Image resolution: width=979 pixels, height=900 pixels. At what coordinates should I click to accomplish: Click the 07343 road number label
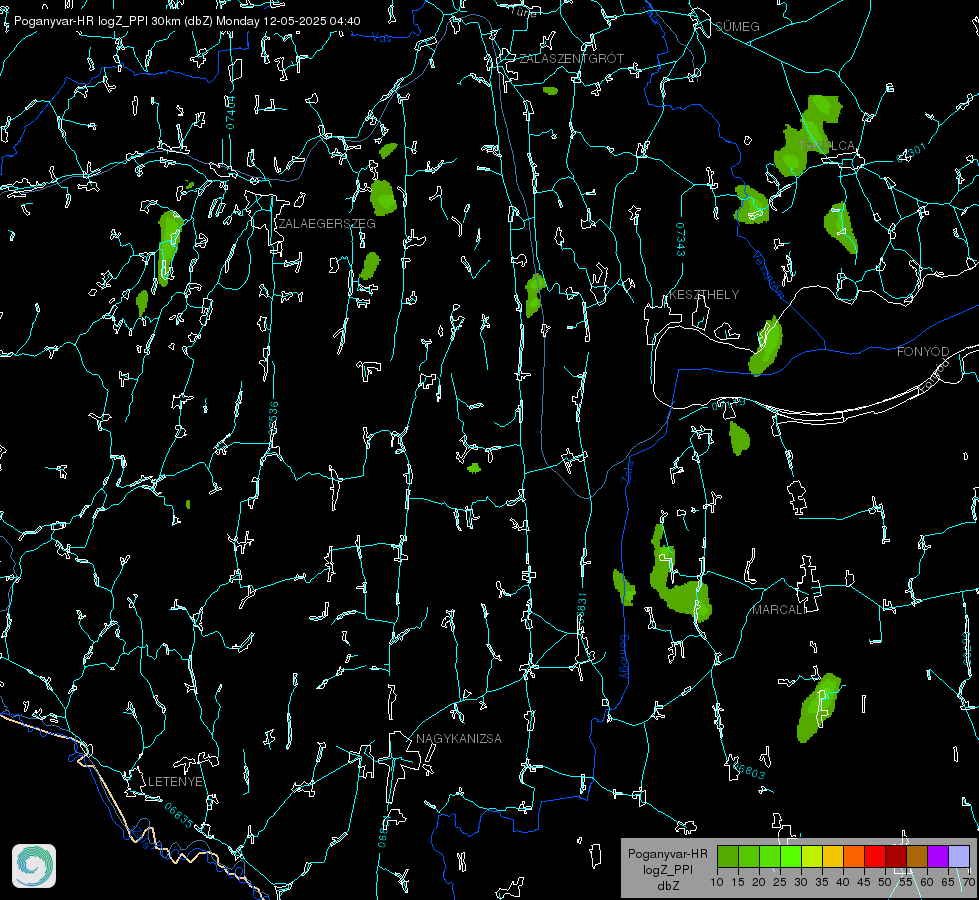click(x=681, y=239)
